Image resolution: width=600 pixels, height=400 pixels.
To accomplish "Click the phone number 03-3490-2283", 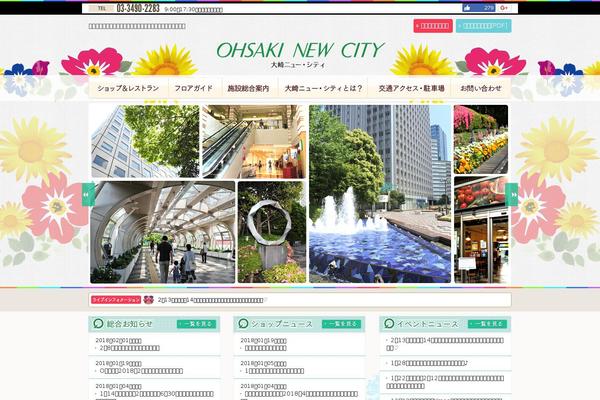I will point(138,8).
